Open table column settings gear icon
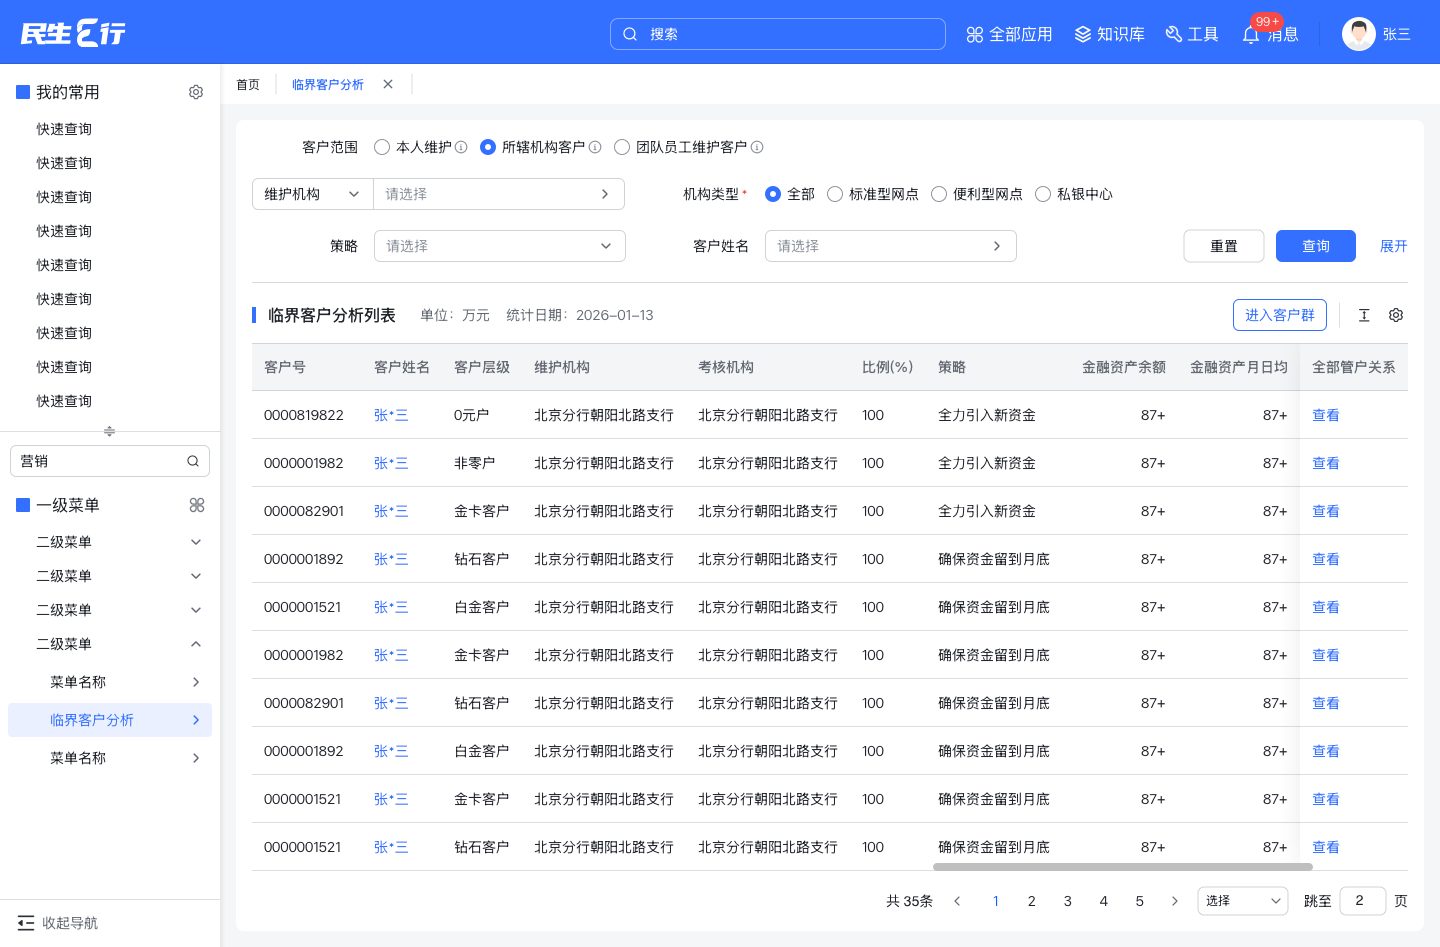The image size is (1440, 947). coord(1396,315)
